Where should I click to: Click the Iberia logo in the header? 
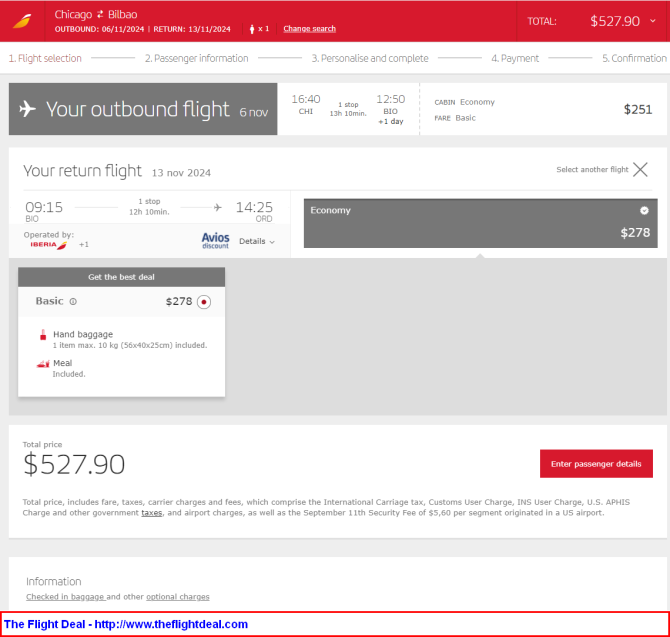[x=22, y=21]
